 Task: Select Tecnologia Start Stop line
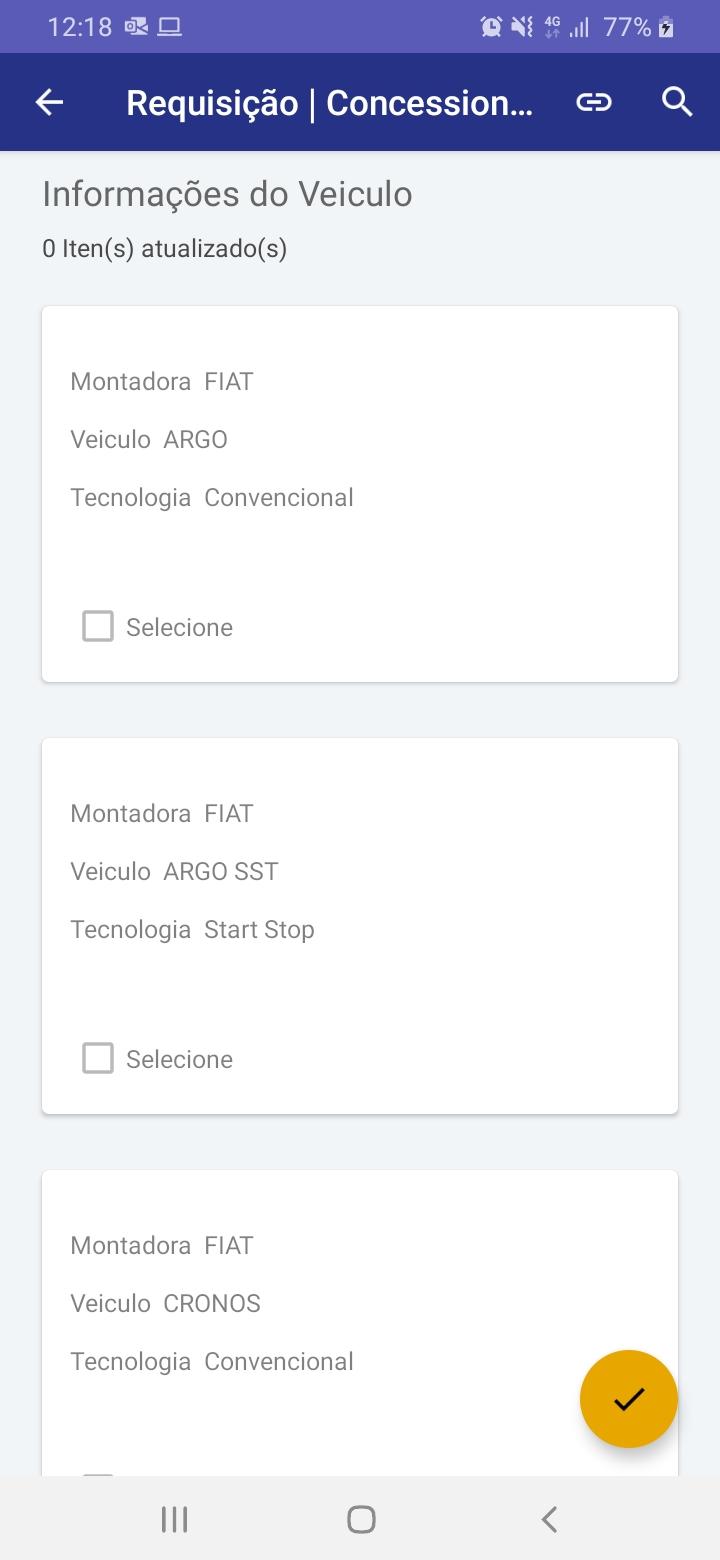pos(192,930)
